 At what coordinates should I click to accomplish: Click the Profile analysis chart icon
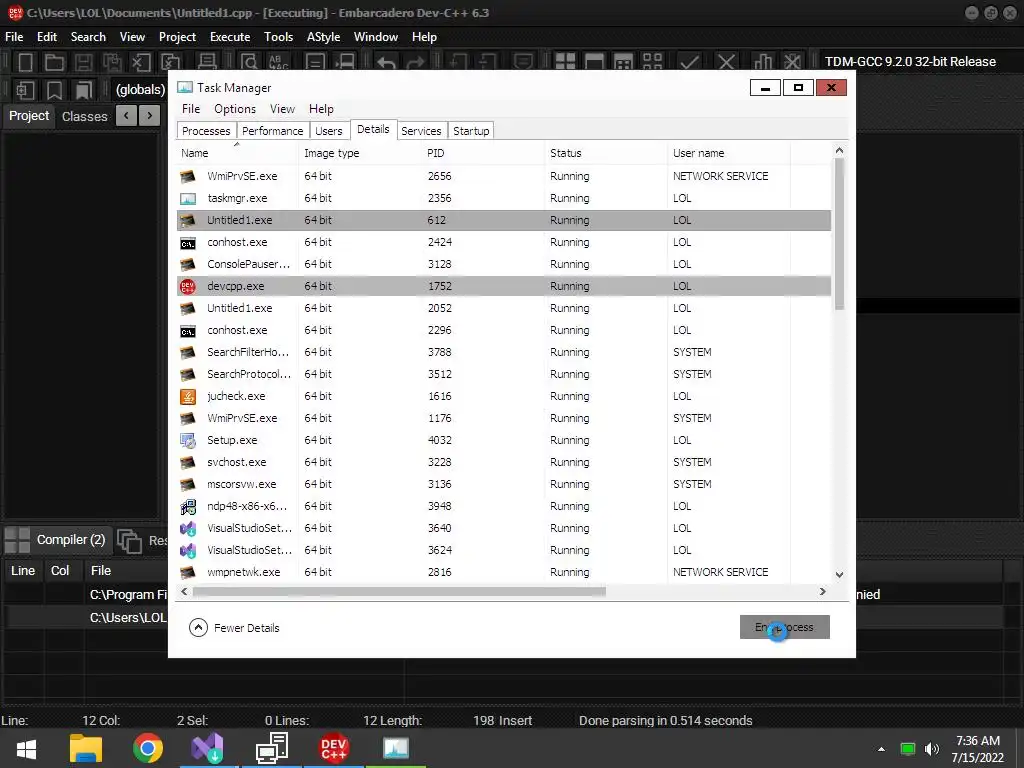[763, 62]
